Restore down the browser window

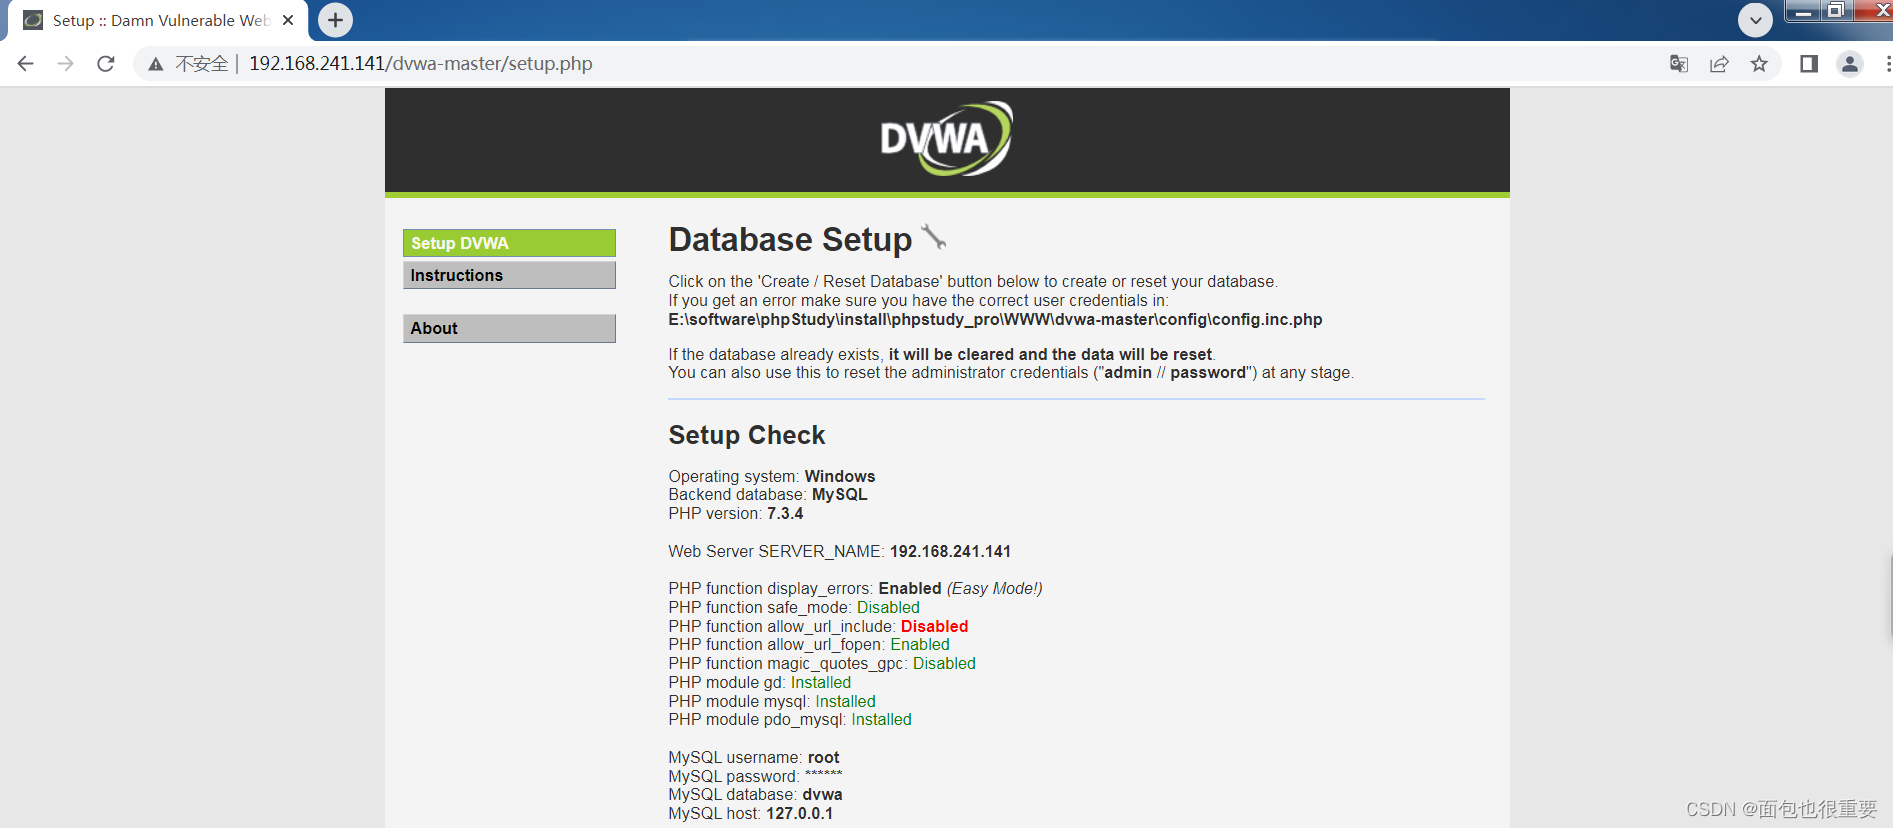click(x=1836, y=11)
